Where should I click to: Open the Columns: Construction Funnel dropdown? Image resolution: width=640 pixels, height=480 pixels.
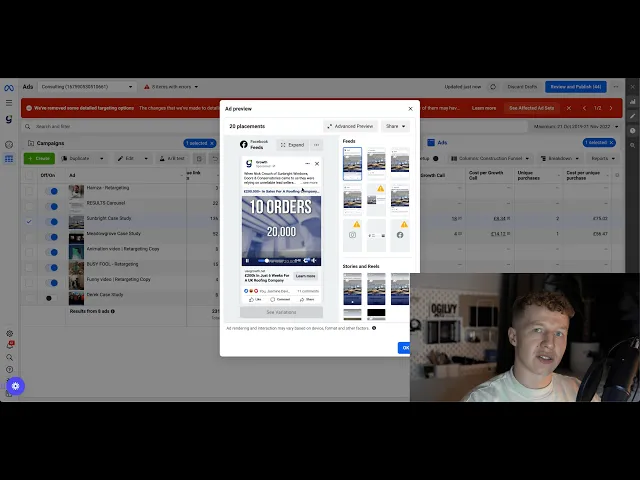point(490,158)
